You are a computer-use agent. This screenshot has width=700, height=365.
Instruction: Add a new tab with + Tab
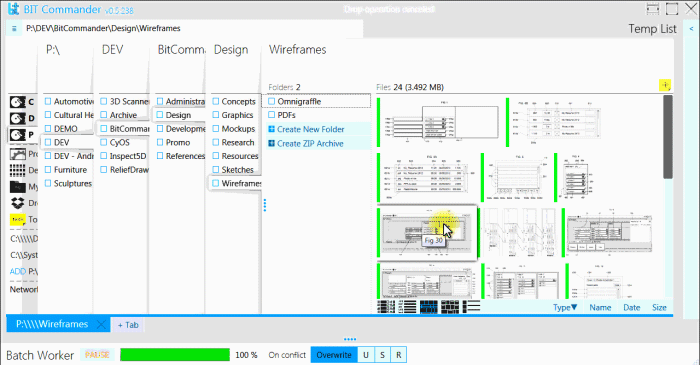point(128,325)
